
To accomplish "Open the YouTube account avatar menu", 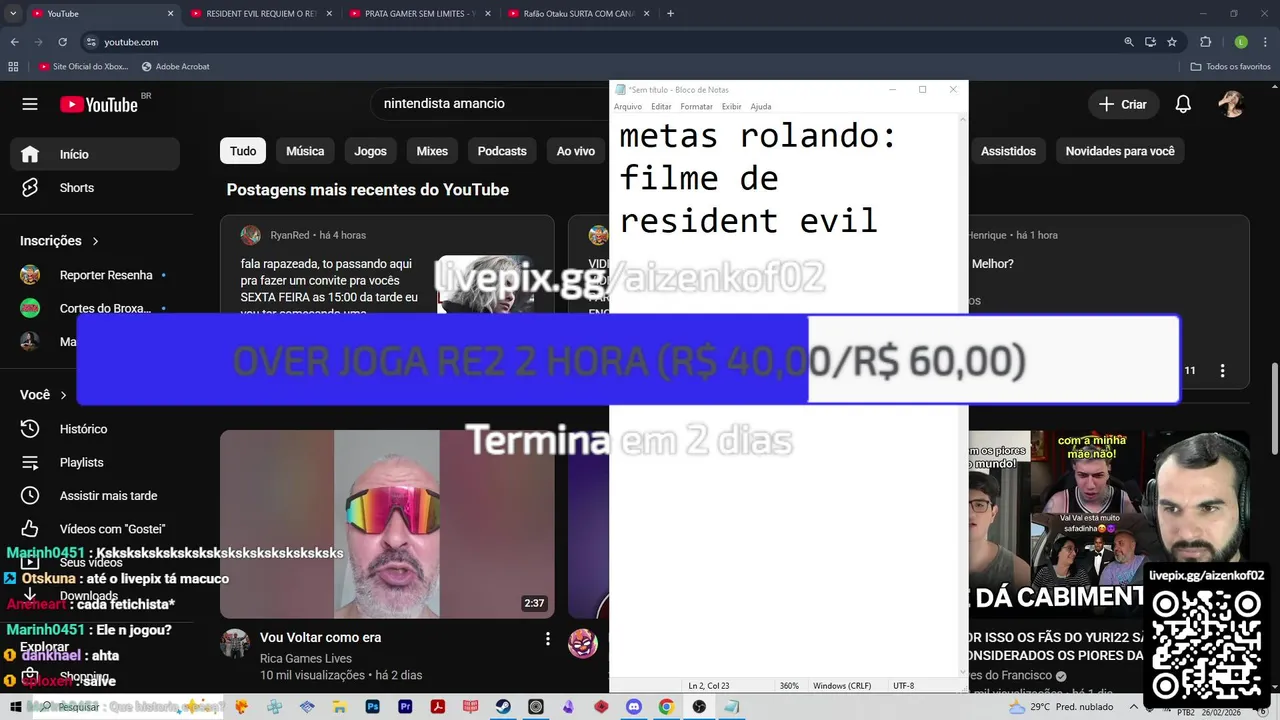I will 1231,104.
